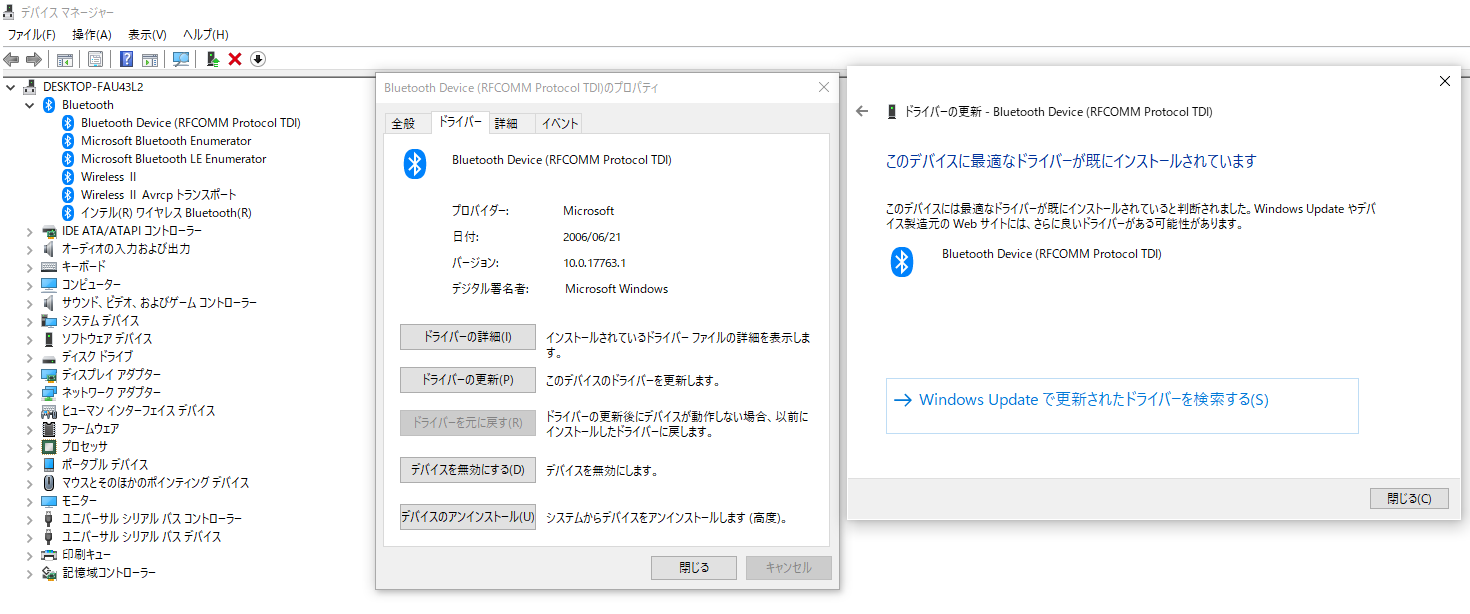This screenshot has width=1470, height=614.
Task: Expand コンピューター category
Action: [29, 284]
